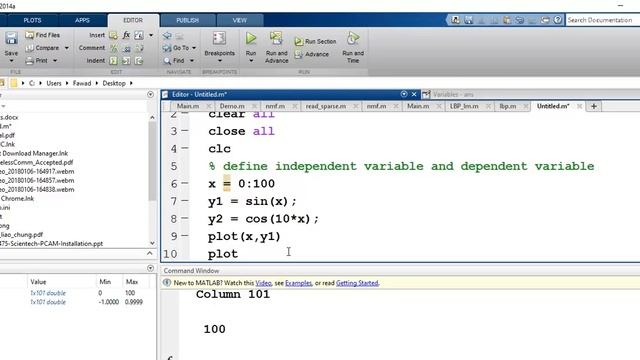Click Desktop in the folder path

114,83
